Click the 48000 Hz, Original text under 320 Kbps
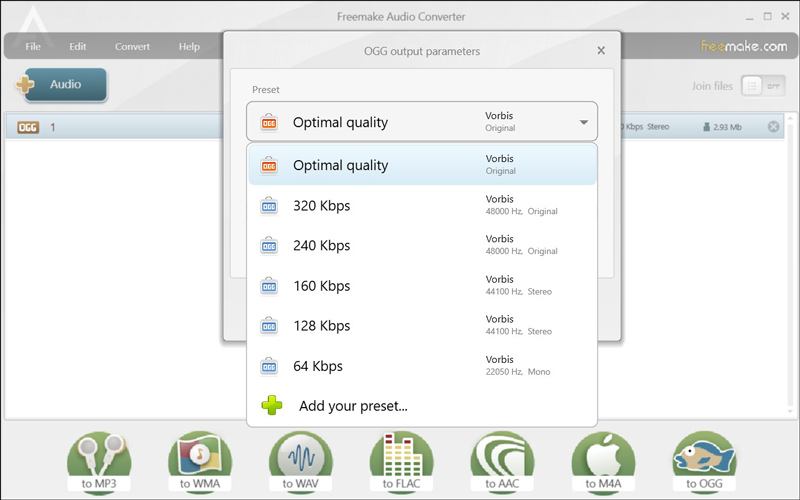 pyautogui.click(x=521, y=211)
